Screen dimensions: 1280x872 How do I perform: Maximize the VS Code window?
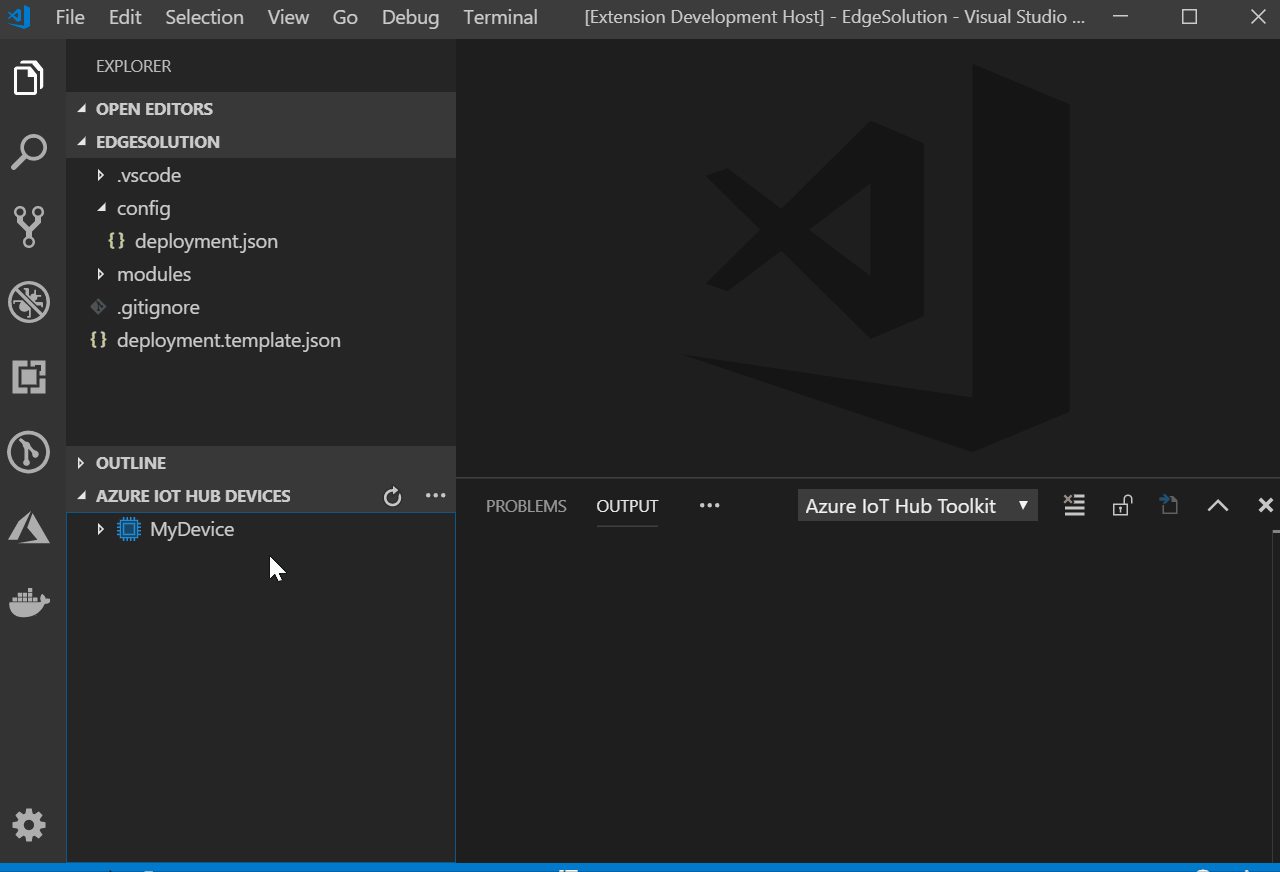[1189, 17]
